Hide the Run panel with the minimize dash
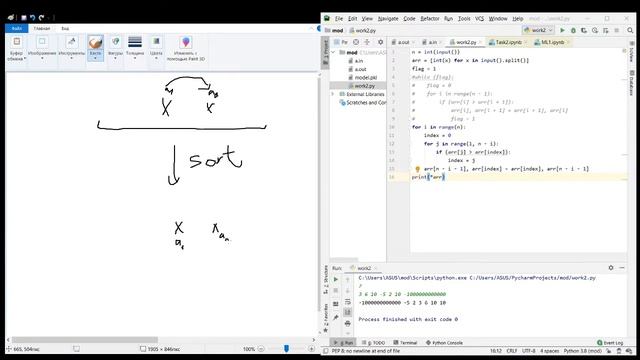The width and height of the screenshot is (640, 360). [622, 268]
